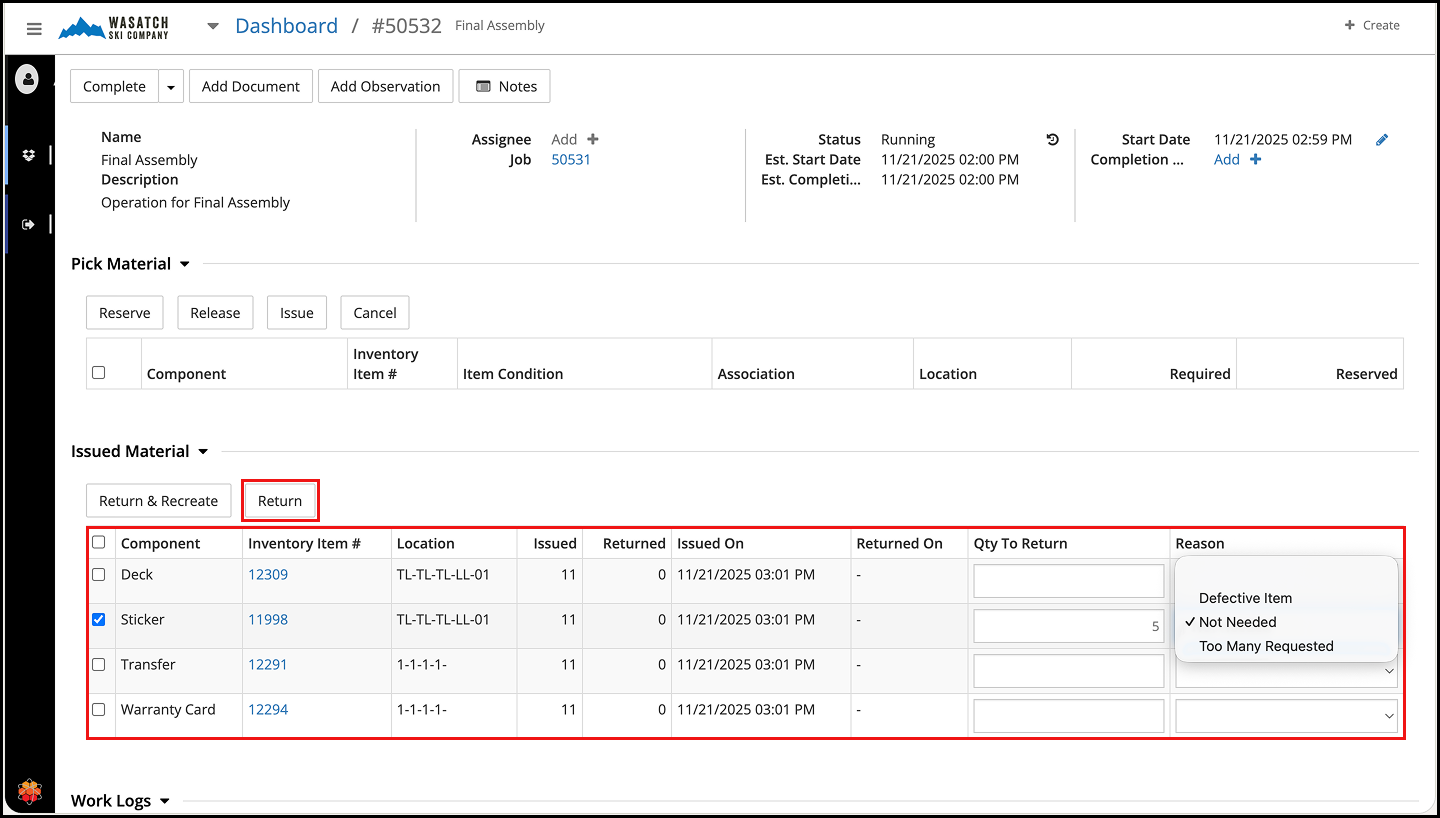Edit Start Date with the pencil icon

1382,140
